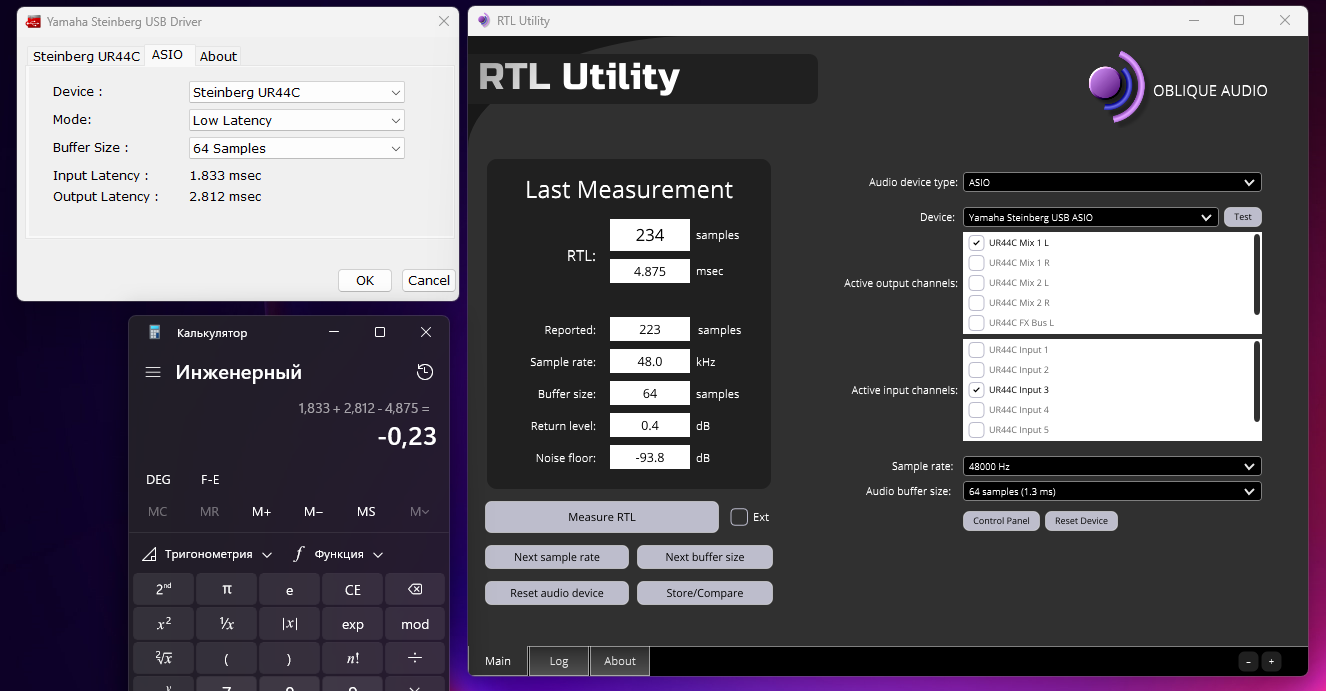Viewport: 1326px width, 691px height.
Task: Click the Oblique Audio logo
Action: (1177, 89)
